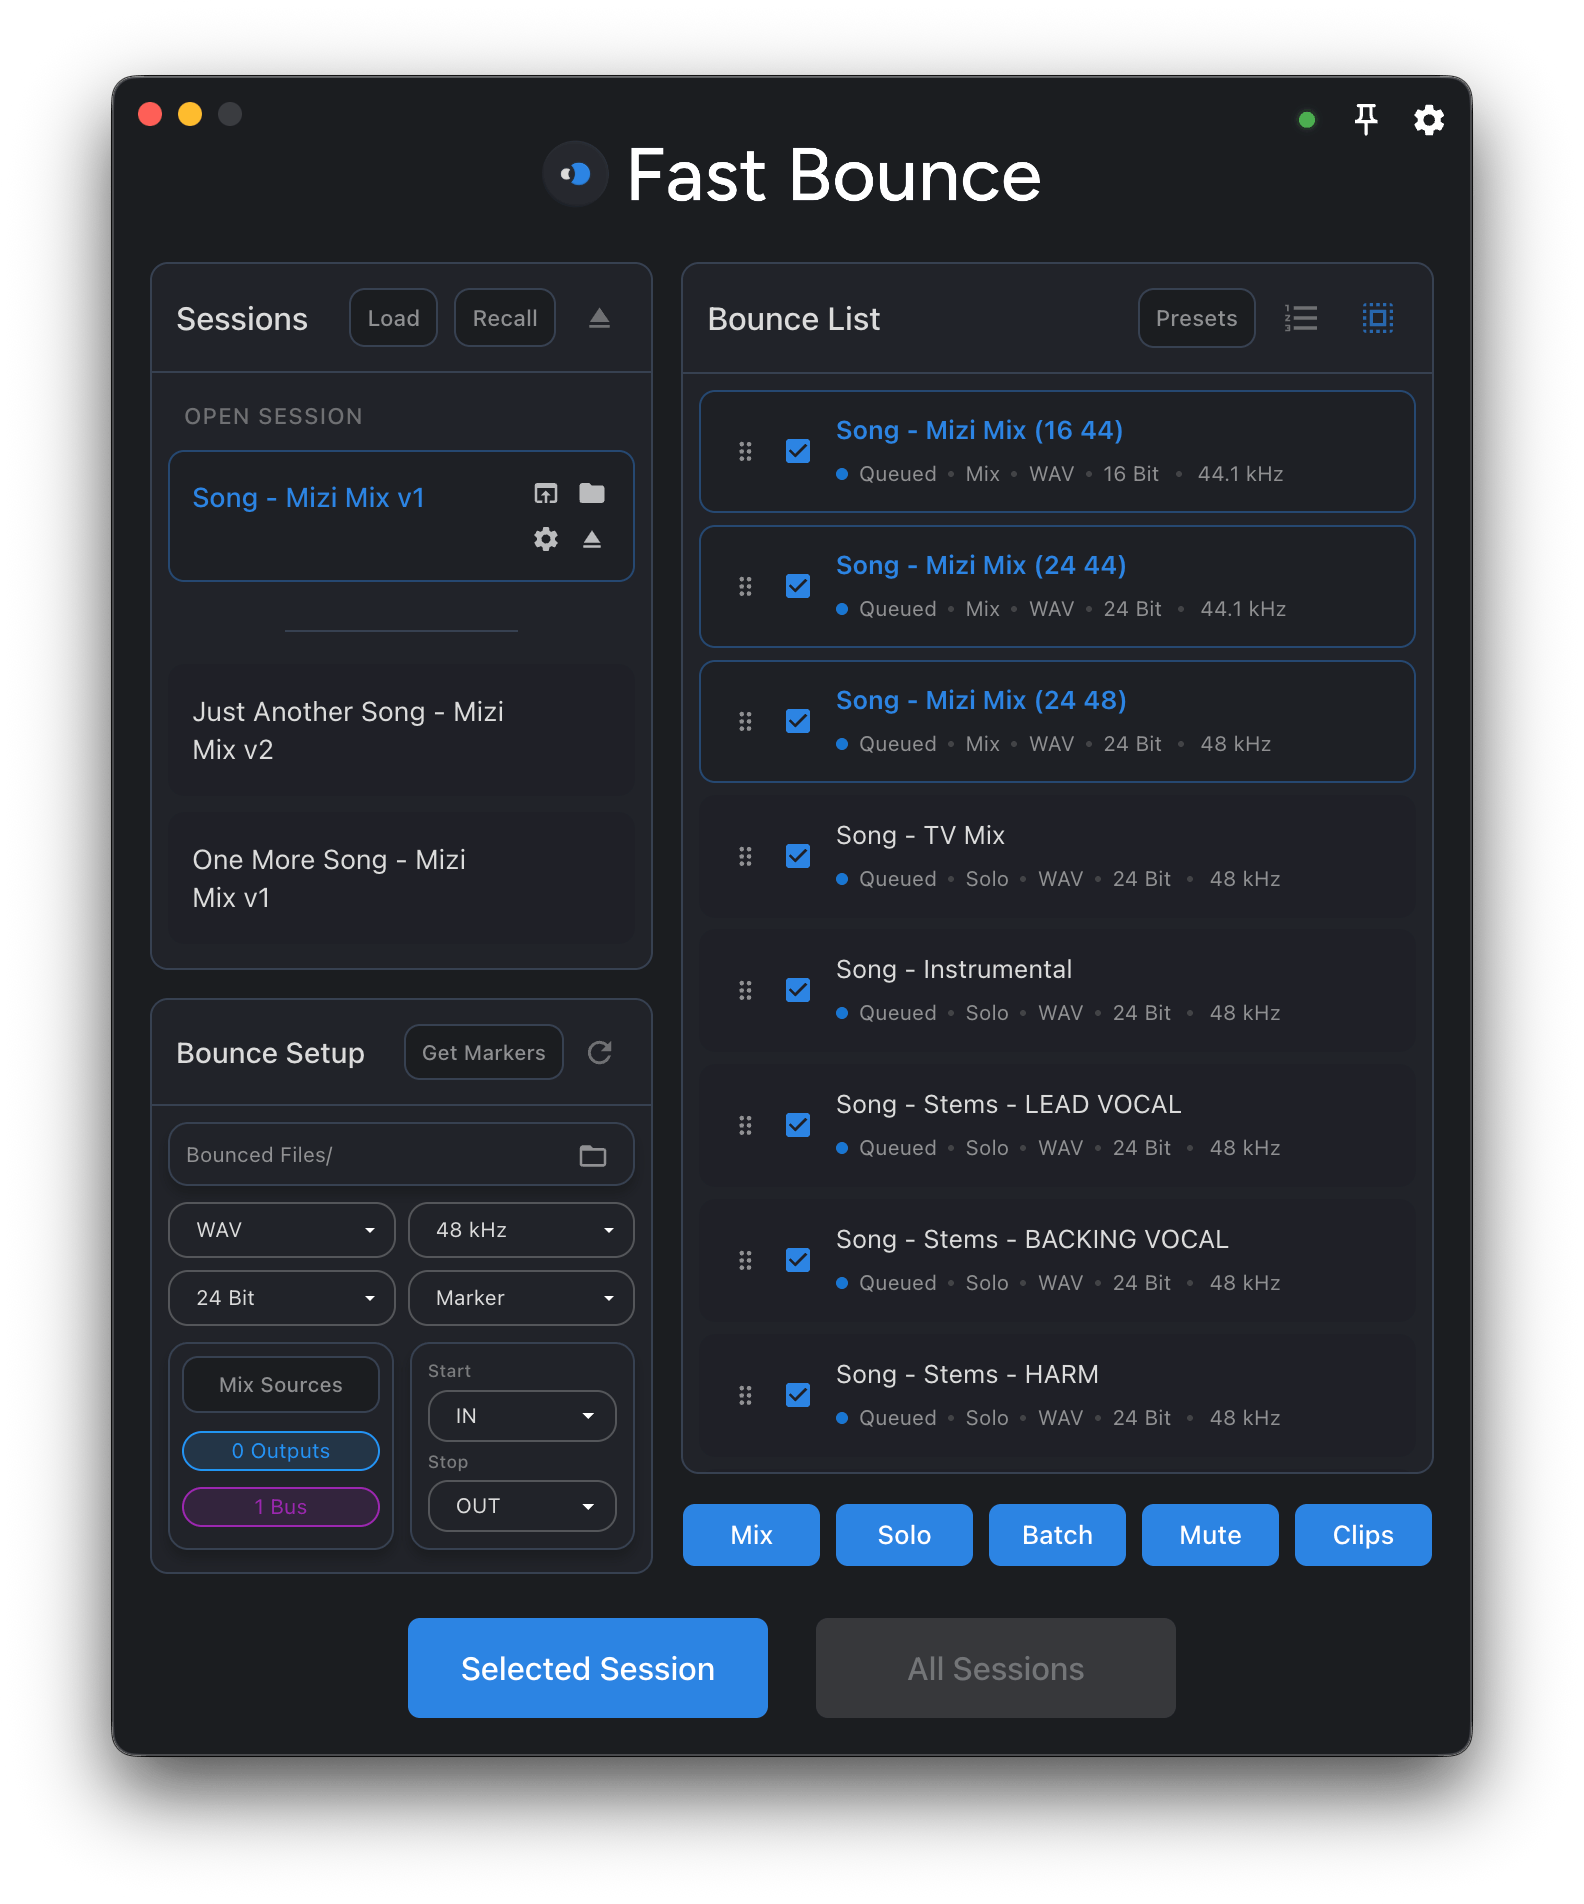Click the select-all icon in Bounce List header
This screenshot has width=1584, height=1904.
1378,318
